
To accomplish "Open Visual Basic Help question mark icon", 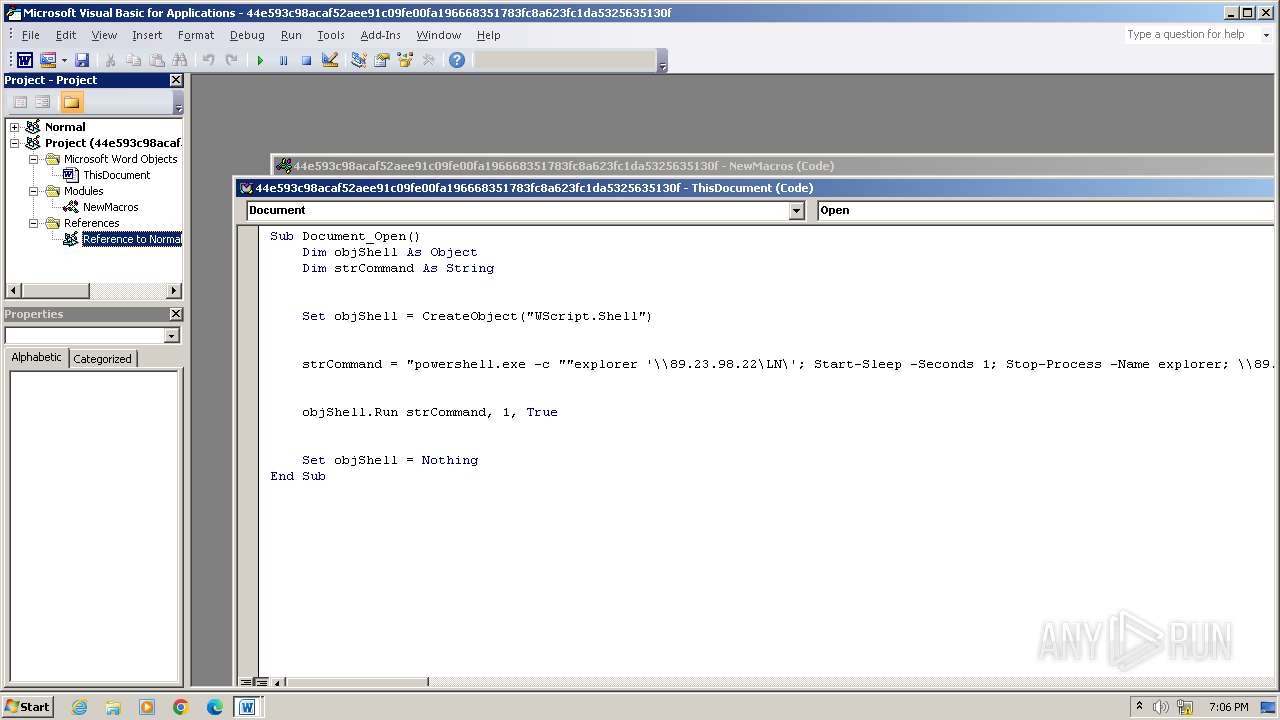I will [457, 60].
